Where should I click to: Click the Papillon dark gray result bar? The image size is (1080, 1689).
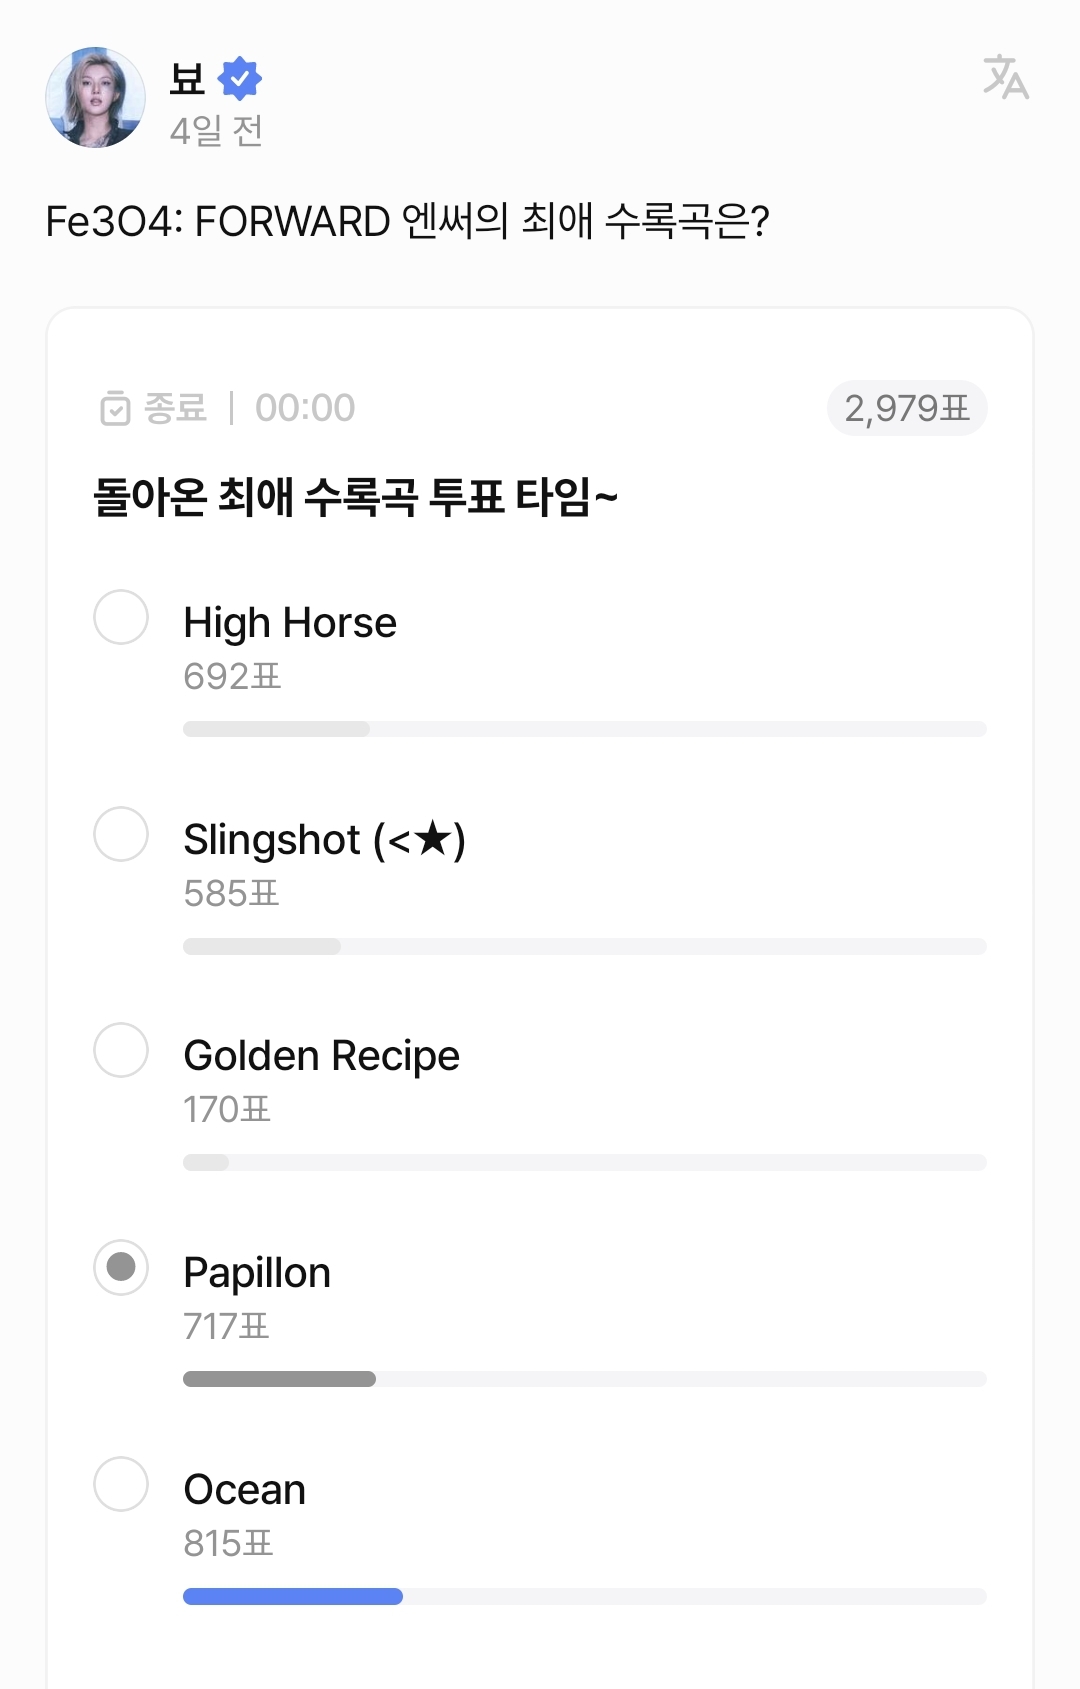click(x=279, y=1379)
